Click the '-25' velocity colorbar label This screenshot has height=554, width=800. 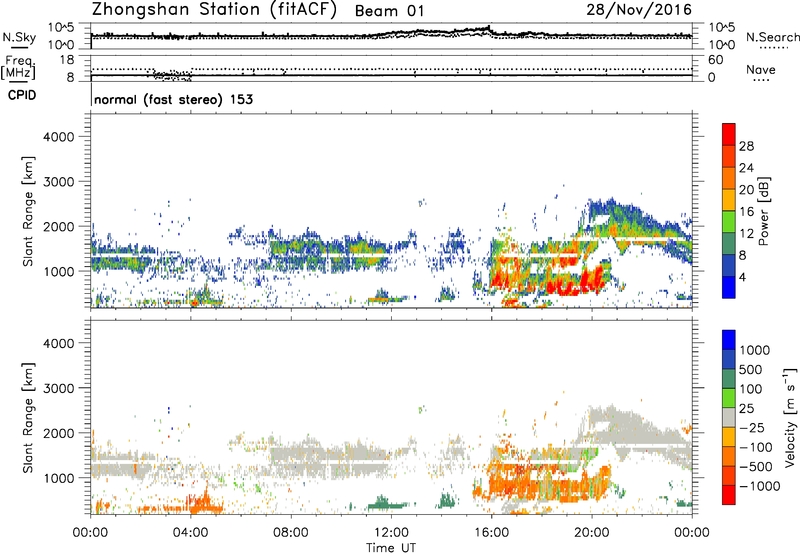(752, 428)
